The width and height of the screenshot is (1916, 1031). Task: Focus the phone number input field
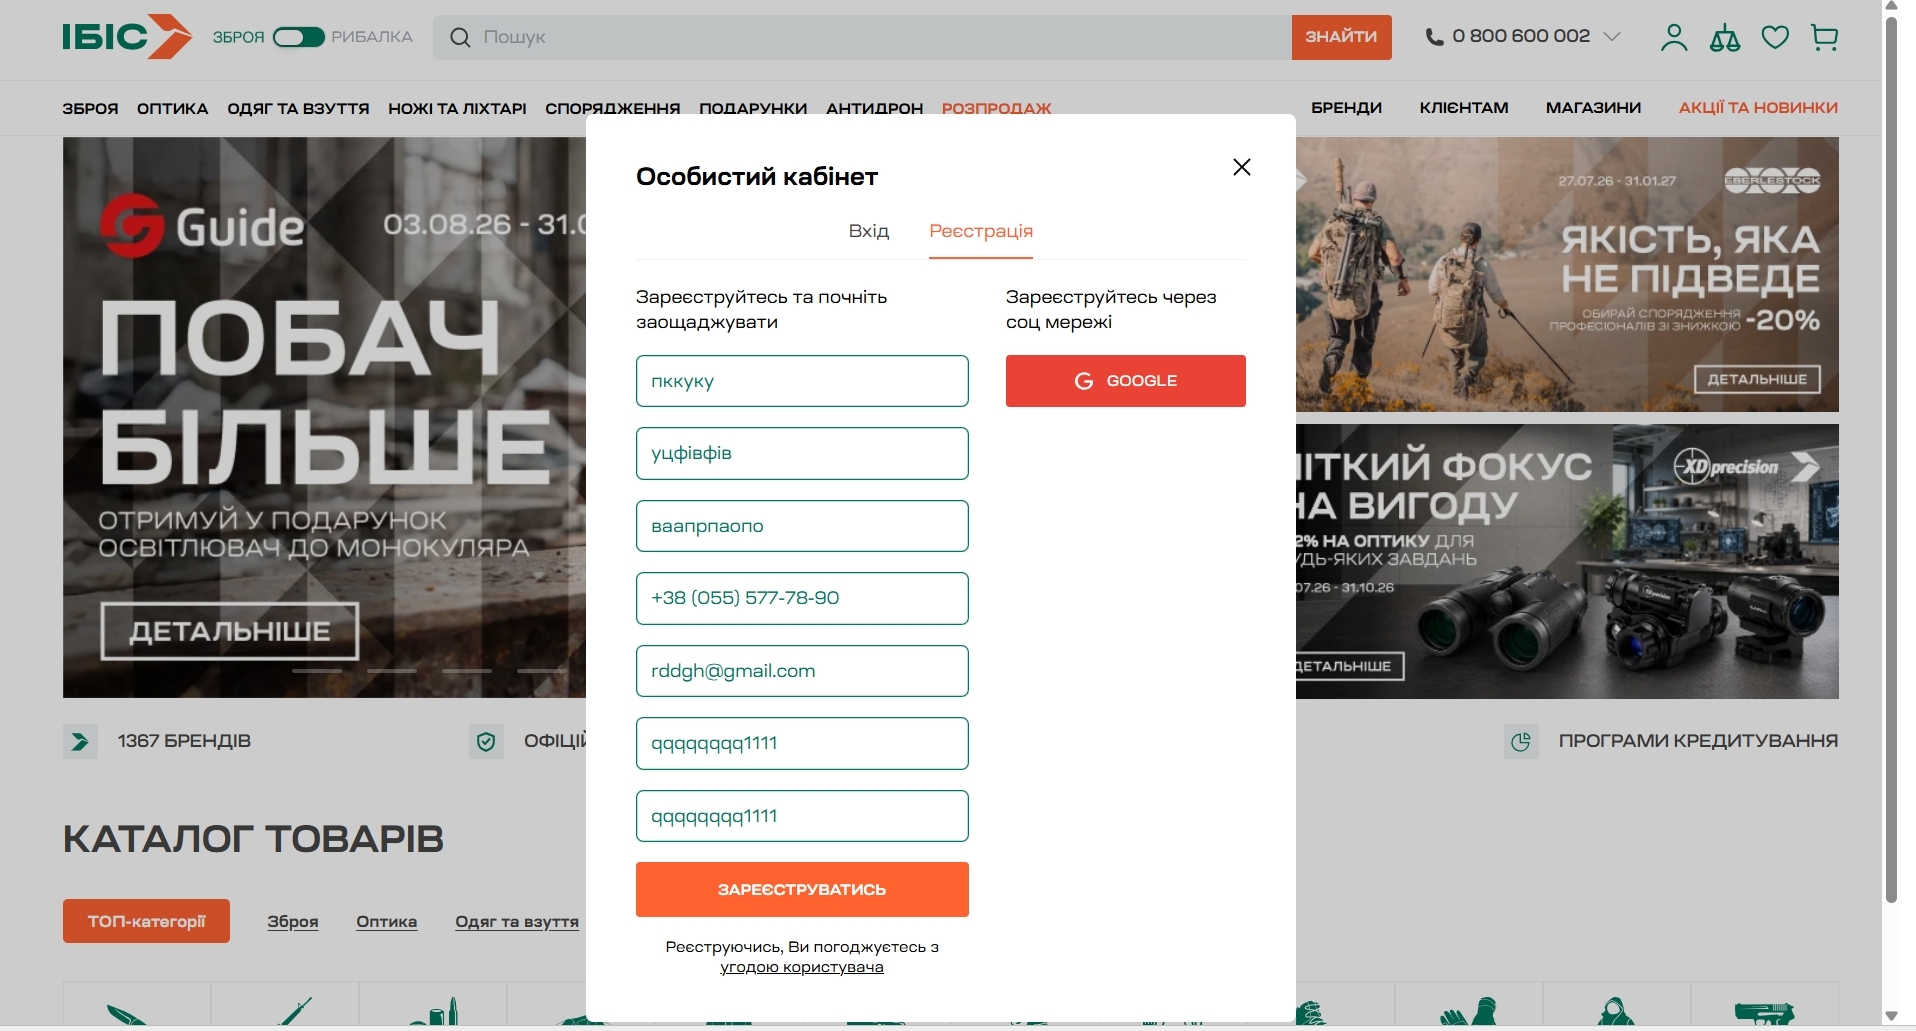pos(802,598)
